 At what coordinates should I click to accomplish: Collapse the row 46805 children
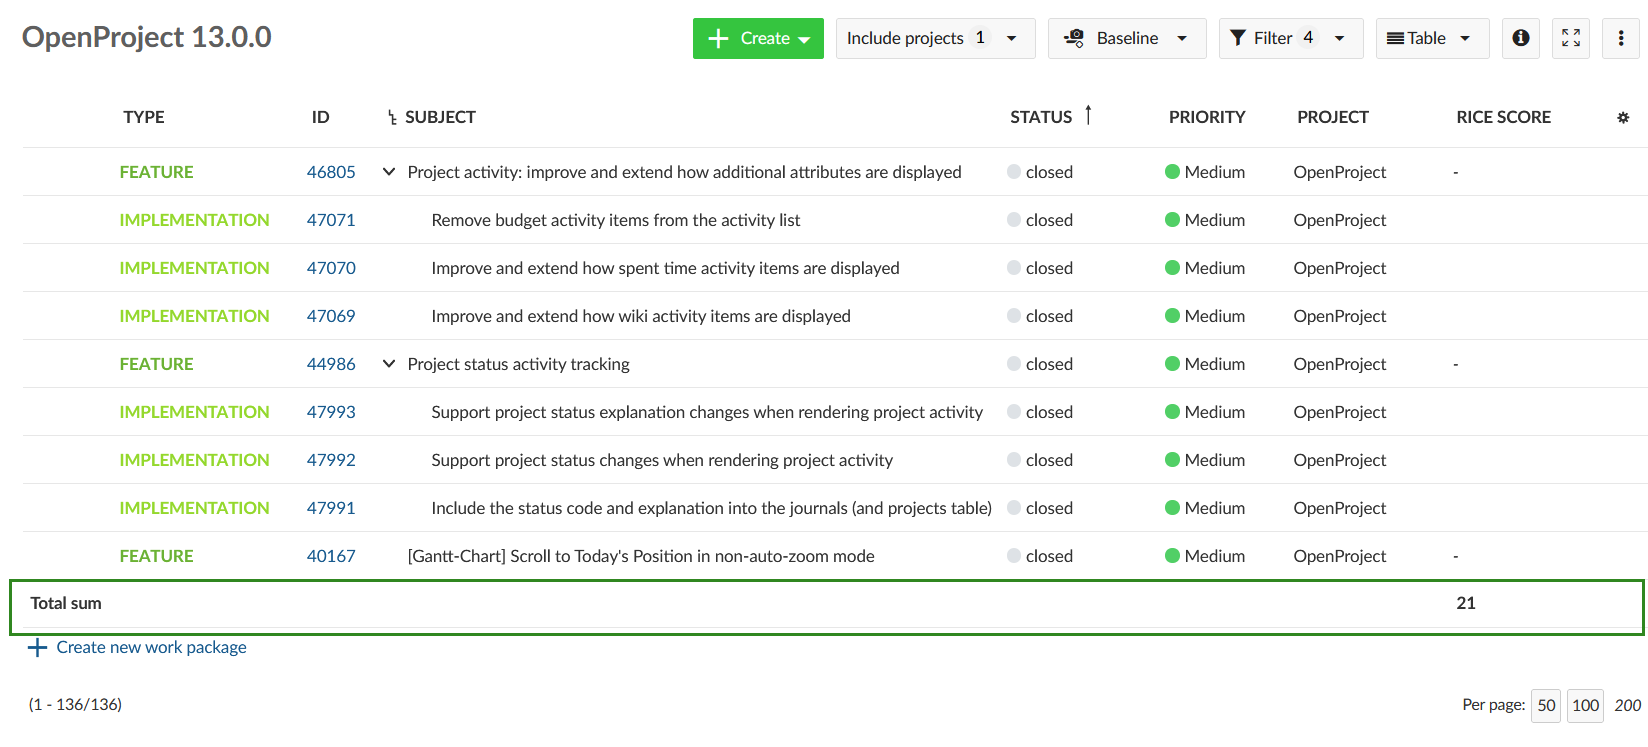point(389,172)
